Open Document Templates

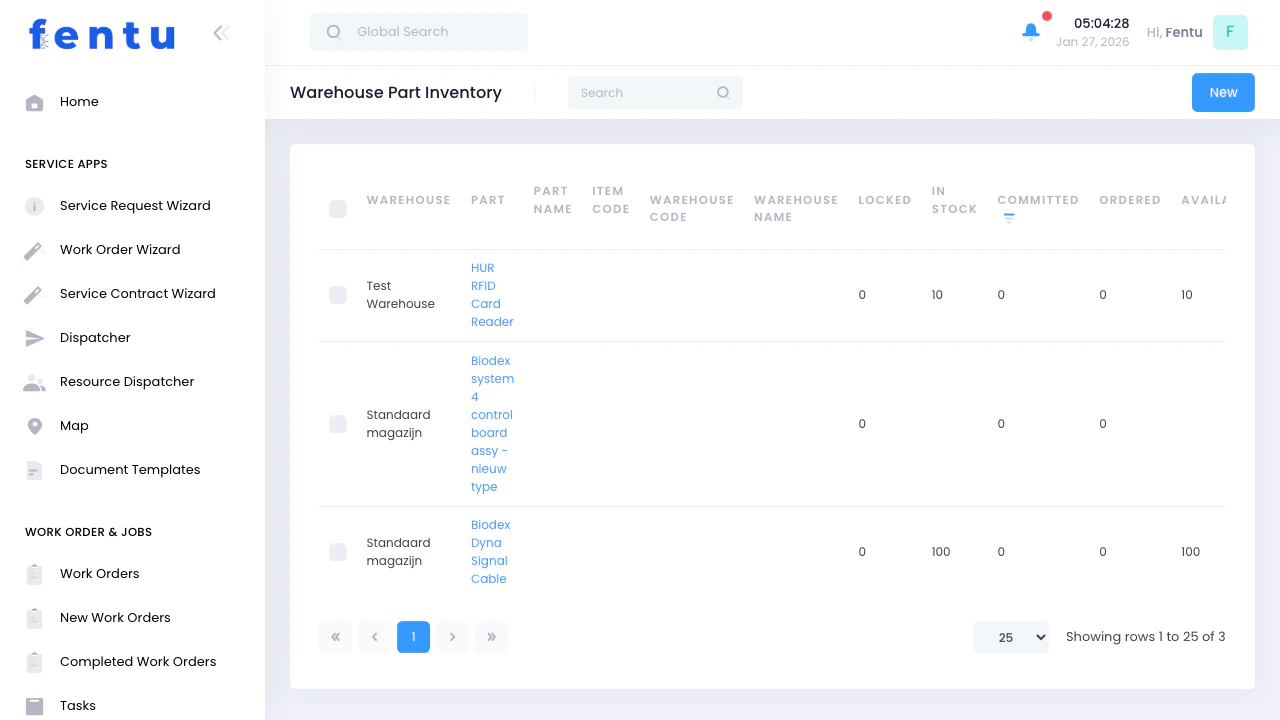(x=130, y=469)
